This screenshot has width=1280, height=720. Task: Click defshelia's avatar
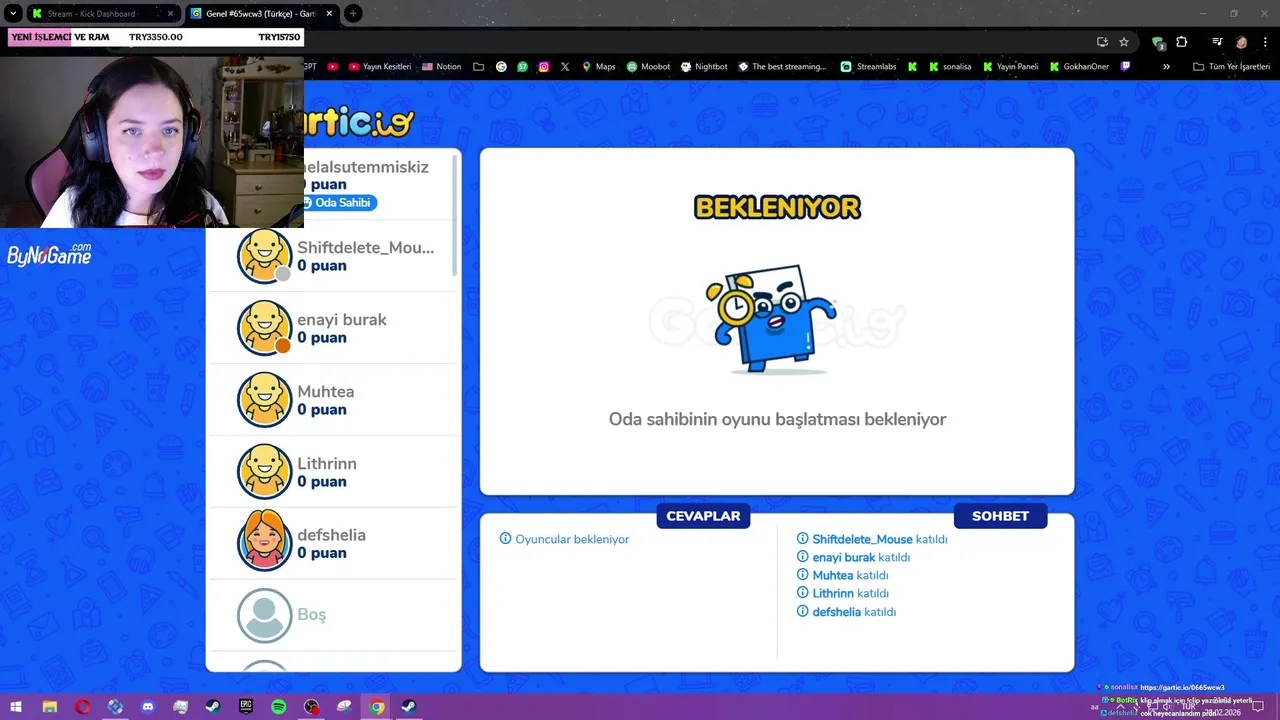264,541
